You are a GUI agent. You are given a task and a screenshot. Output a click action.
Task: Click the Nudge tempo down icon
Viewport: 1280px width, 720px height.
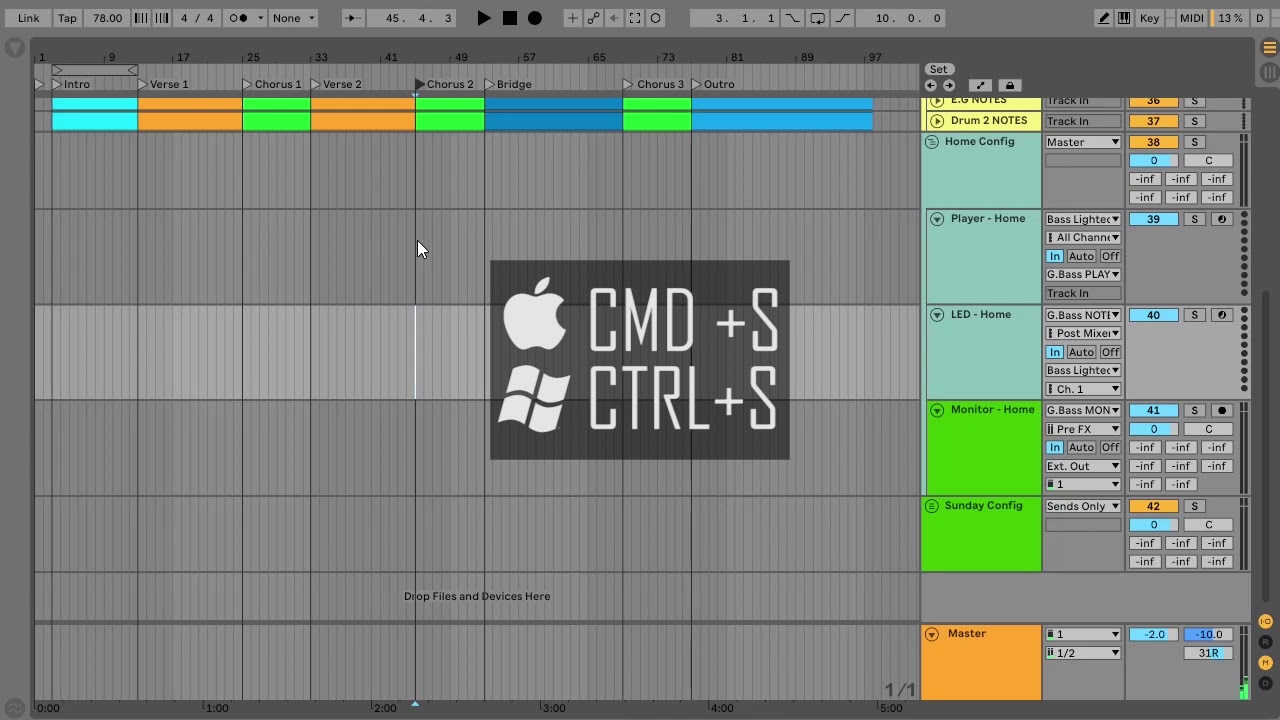[x=141, y=18]
